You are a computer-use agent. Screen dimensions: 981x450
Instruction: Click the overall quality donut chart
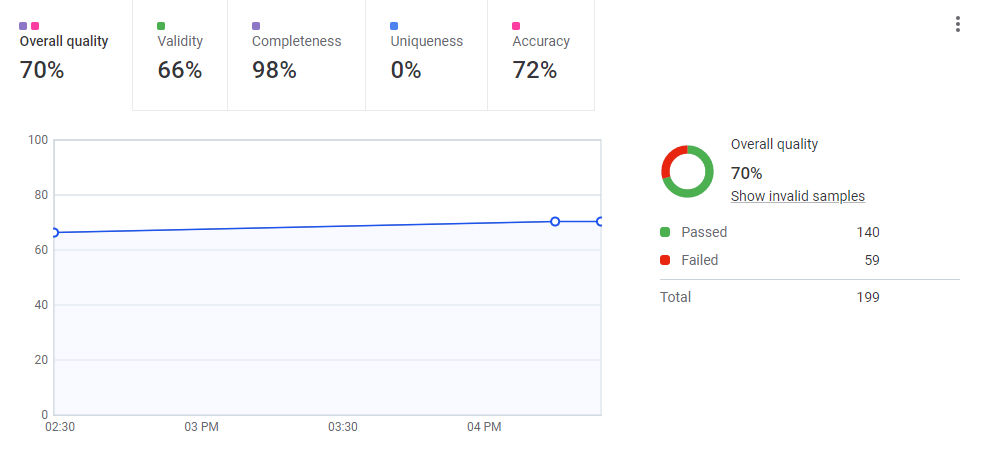[x=687, y=171]
